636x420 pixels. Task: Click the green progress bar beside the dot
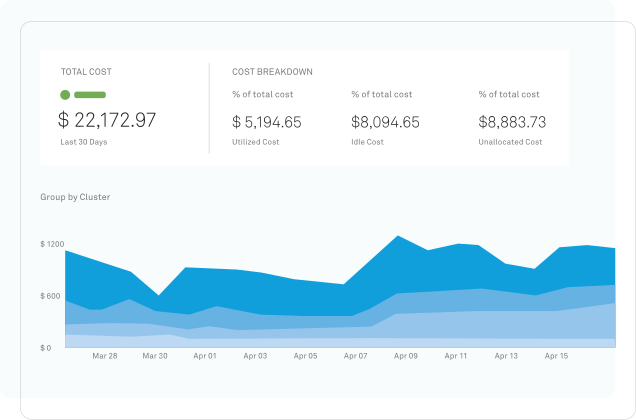coord(90,95)
